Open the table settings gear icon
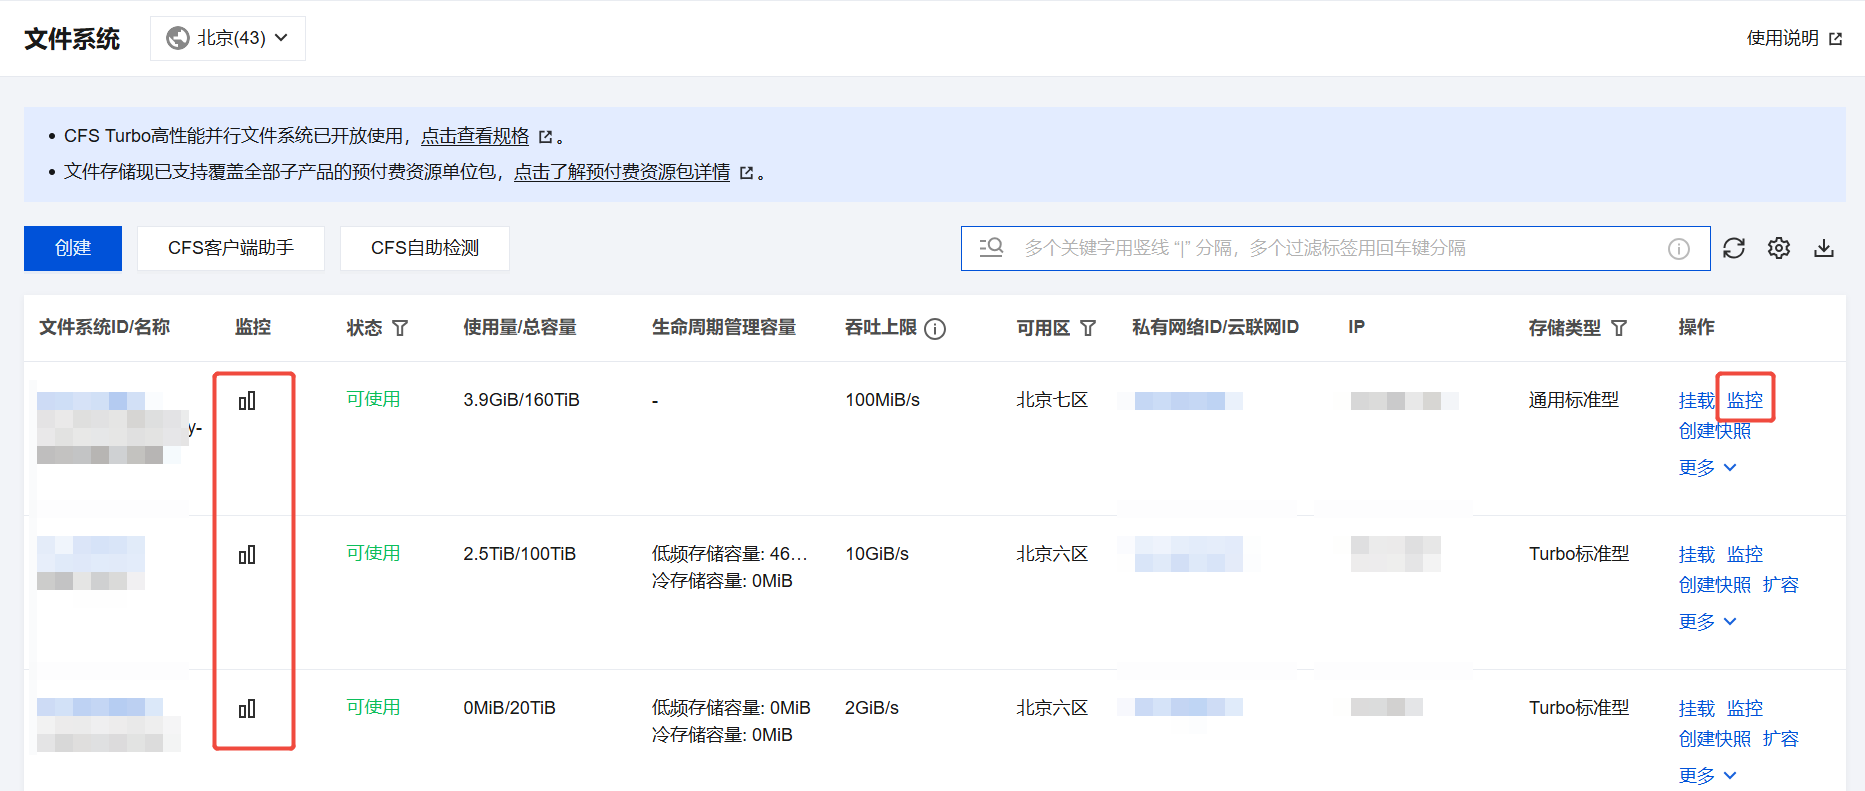This screenshot has width=1865, height=791. pyautogui.click(x=1779, y=248)
